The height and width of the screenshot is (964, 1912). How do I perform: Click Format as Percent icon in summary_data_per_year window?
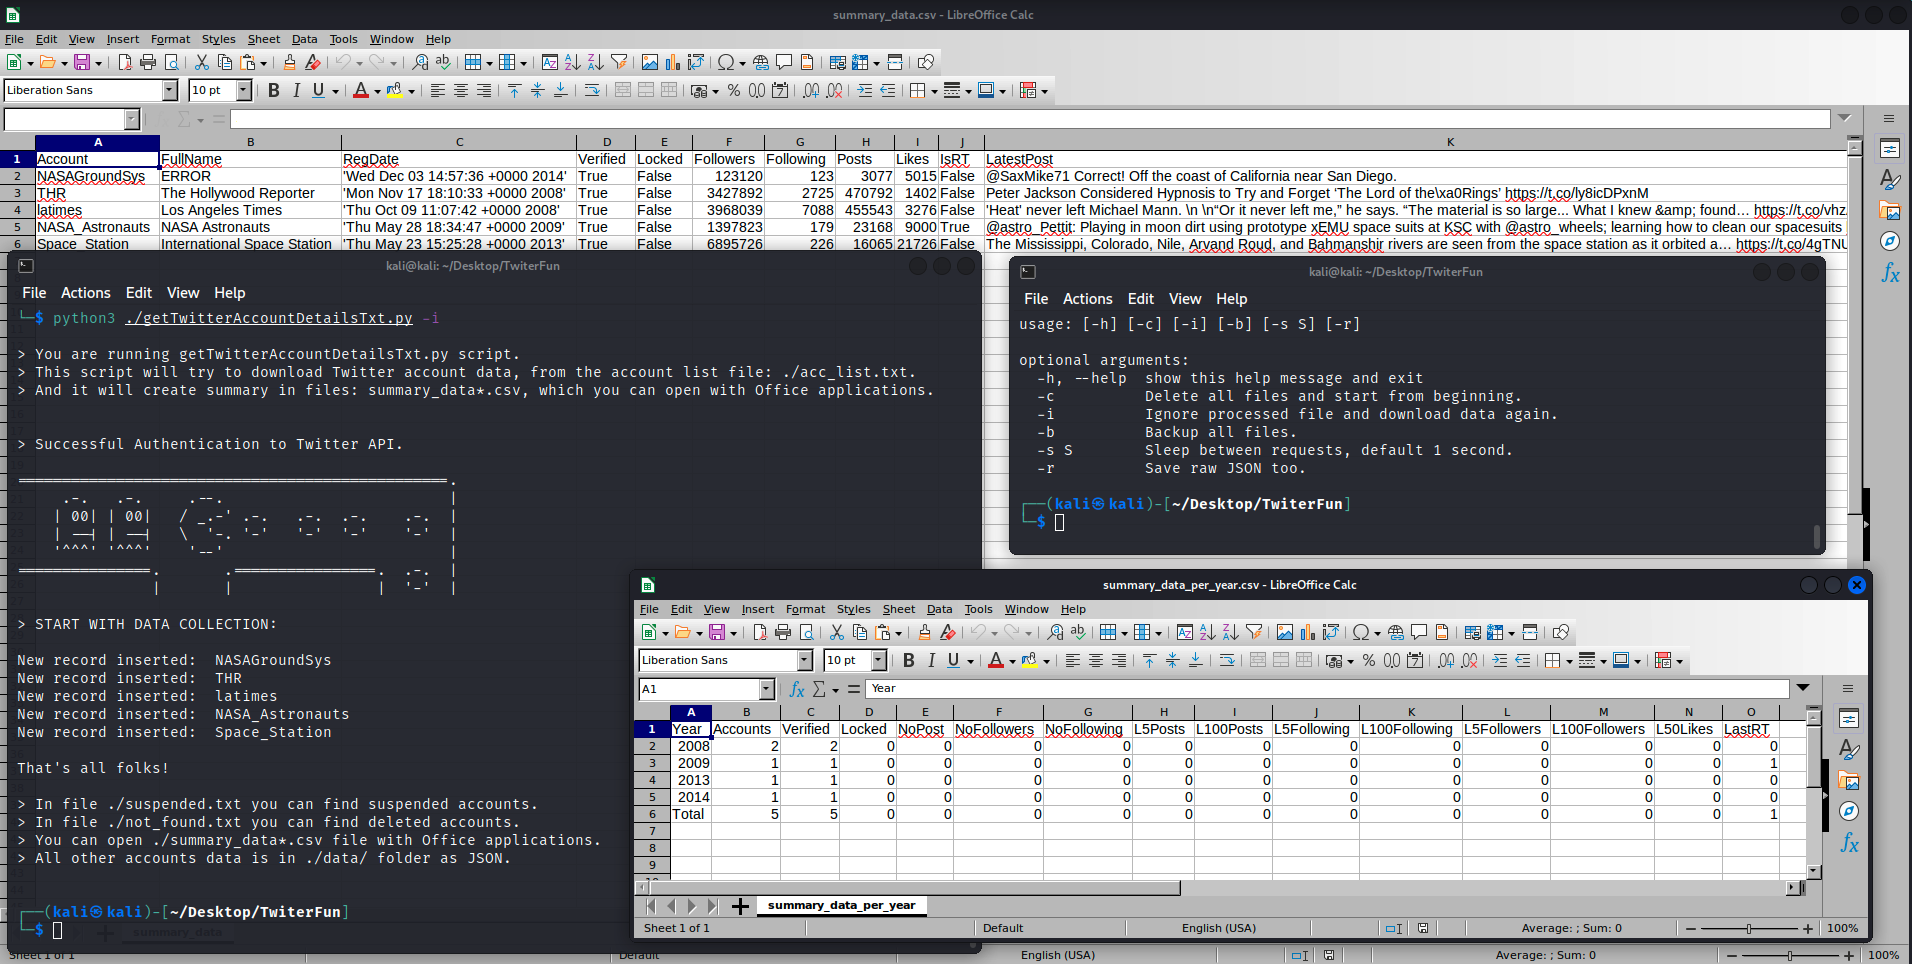(1368, 660)
